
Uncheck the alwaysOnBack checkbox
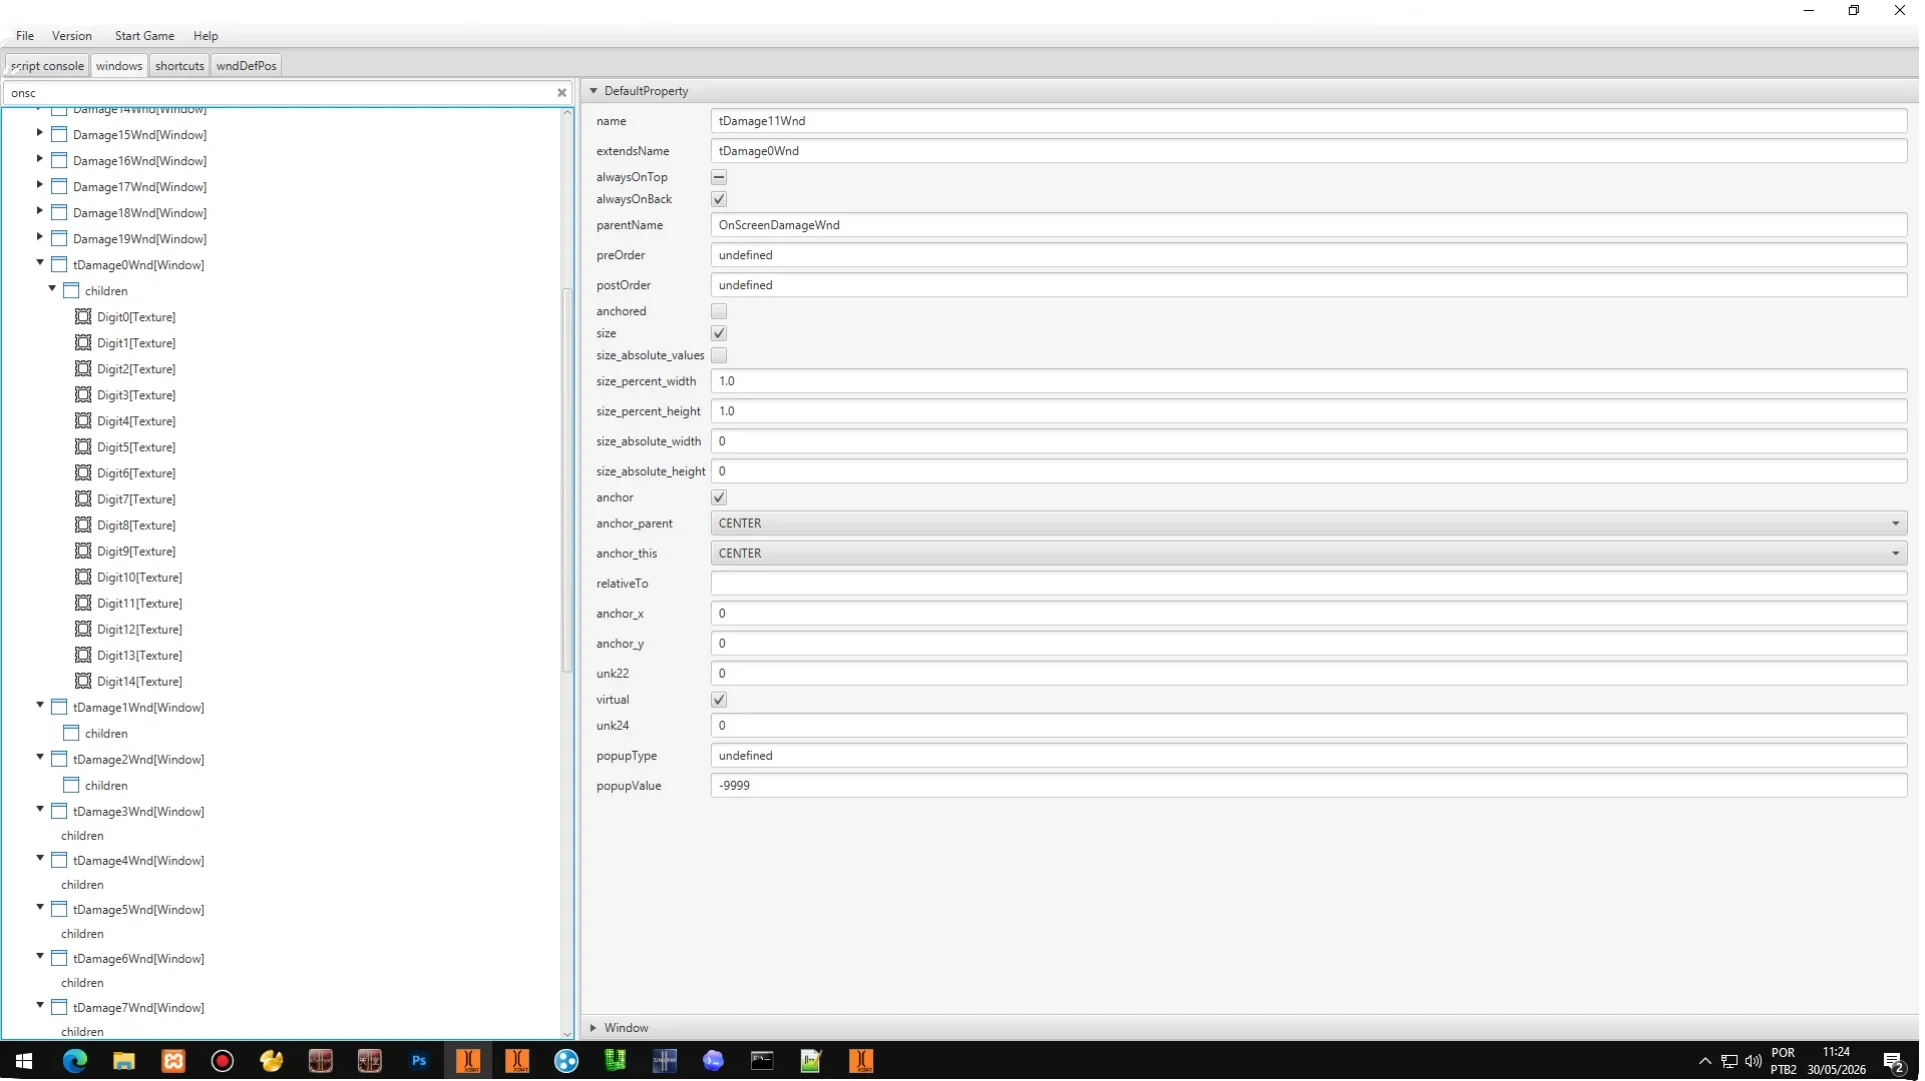coord(719,199)
